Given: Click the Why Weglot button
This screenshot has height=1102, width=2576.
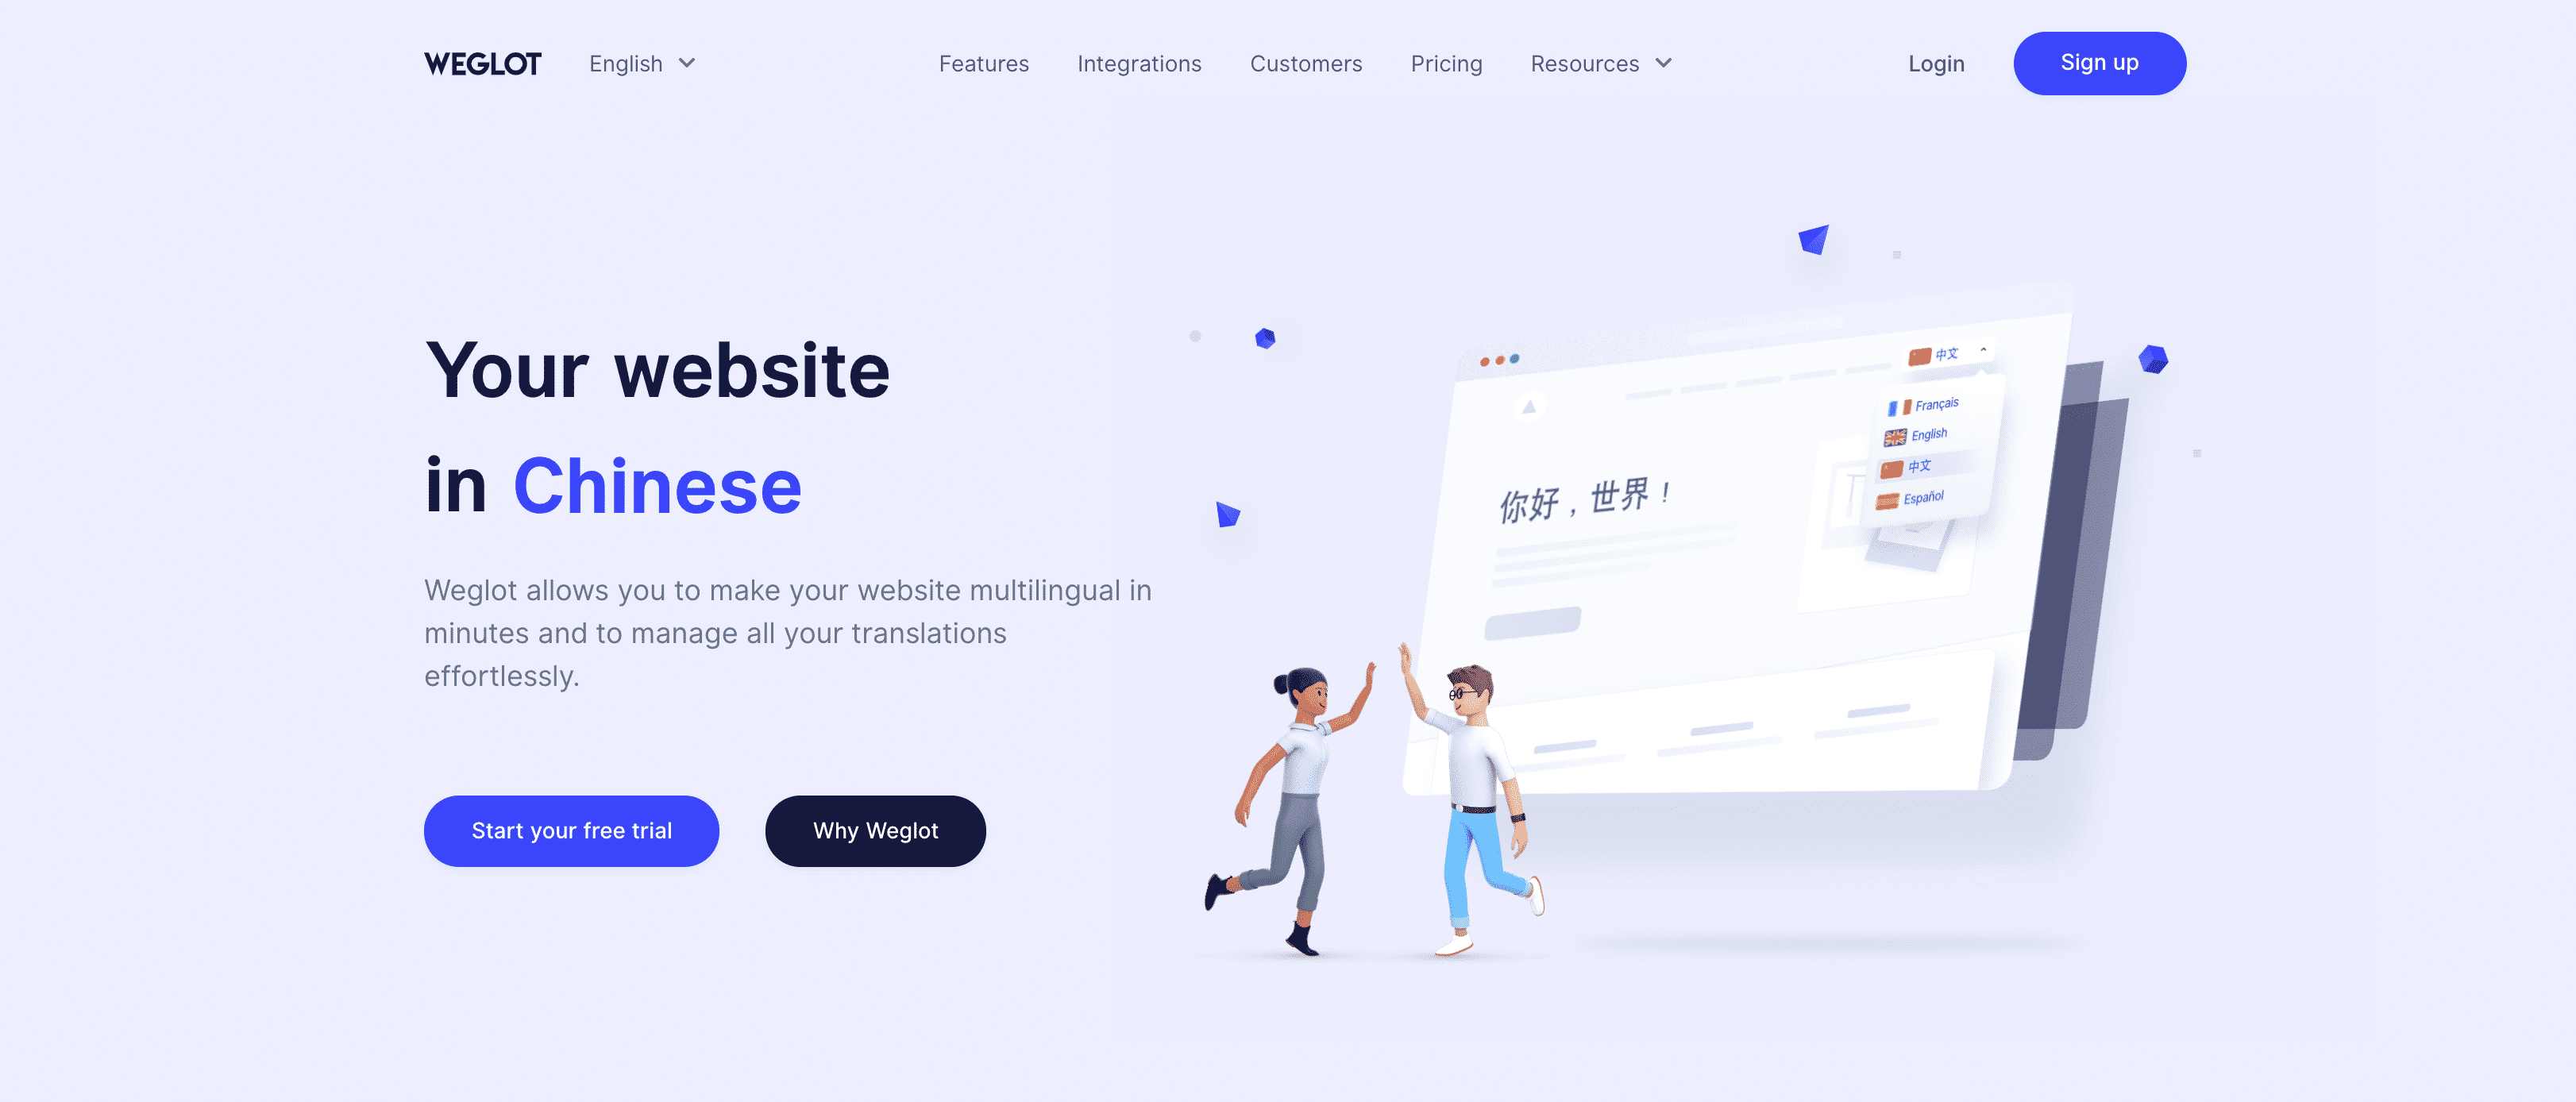Looking at the screenshot, I should tap(876, 830).
